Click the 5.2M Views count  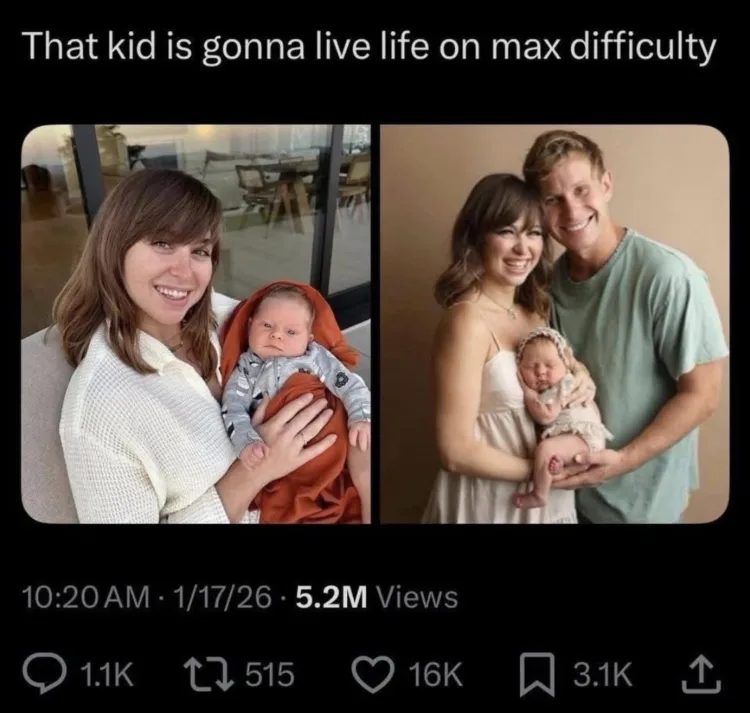377,597
